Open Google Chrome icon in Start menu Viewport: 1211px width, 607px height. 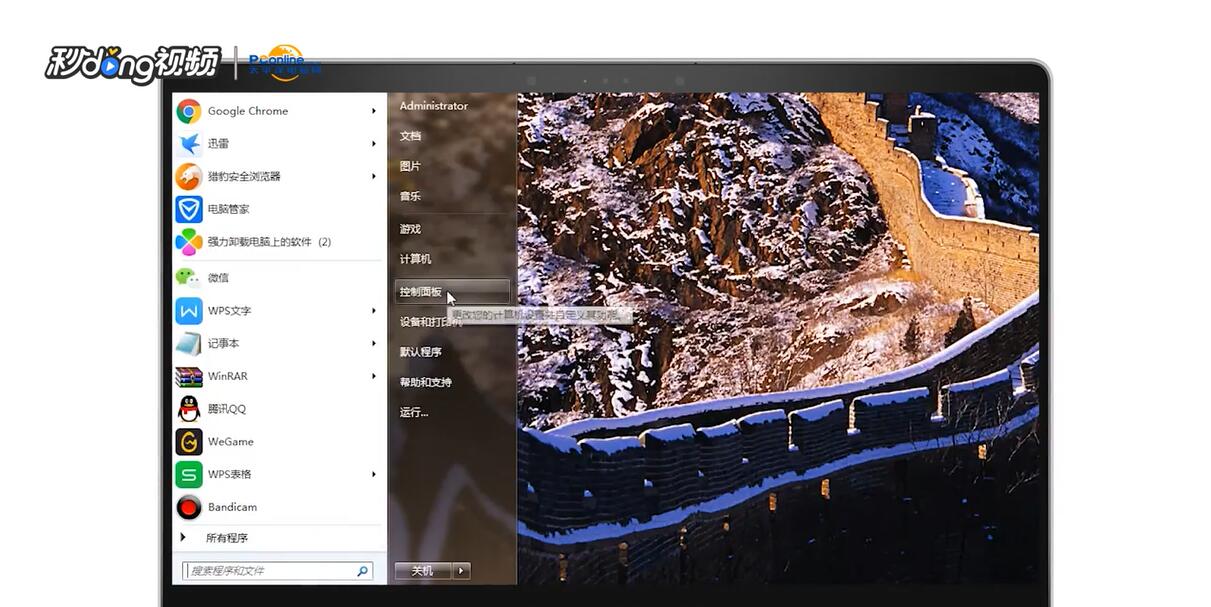(189, 111)
